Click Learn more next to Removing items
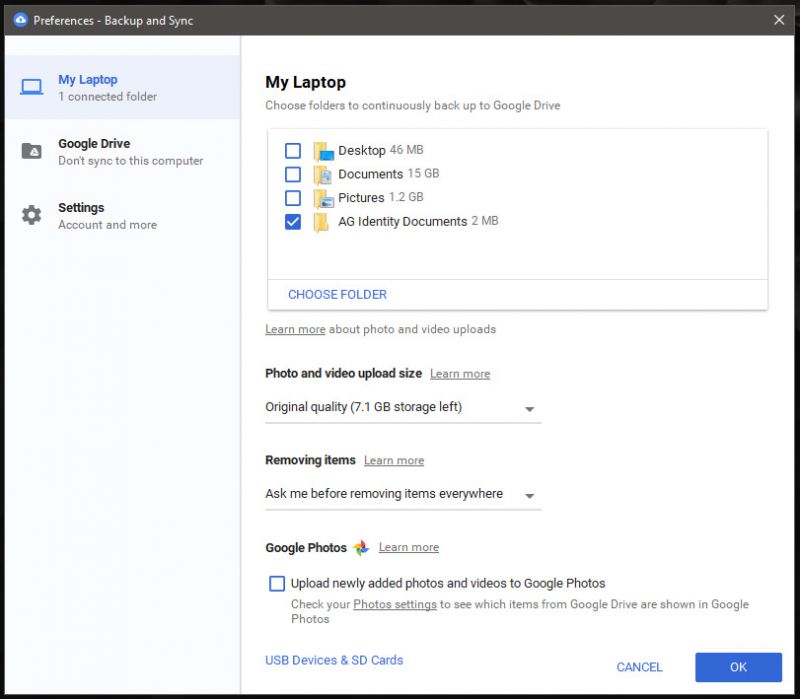 tap(394, 460)
